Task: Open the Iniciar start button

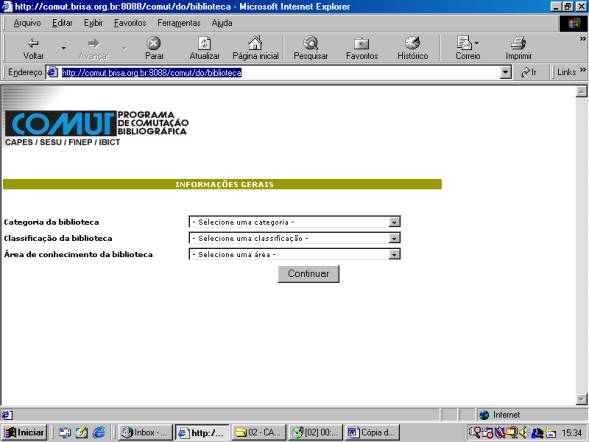Action: pyautogui.click(x=24, y=433)
